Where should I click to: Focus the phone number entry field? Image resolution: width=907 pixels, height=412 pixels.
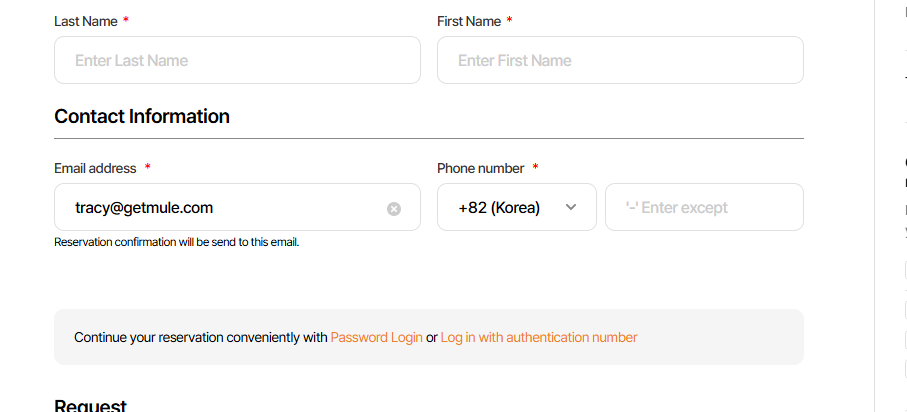[704, 208]
